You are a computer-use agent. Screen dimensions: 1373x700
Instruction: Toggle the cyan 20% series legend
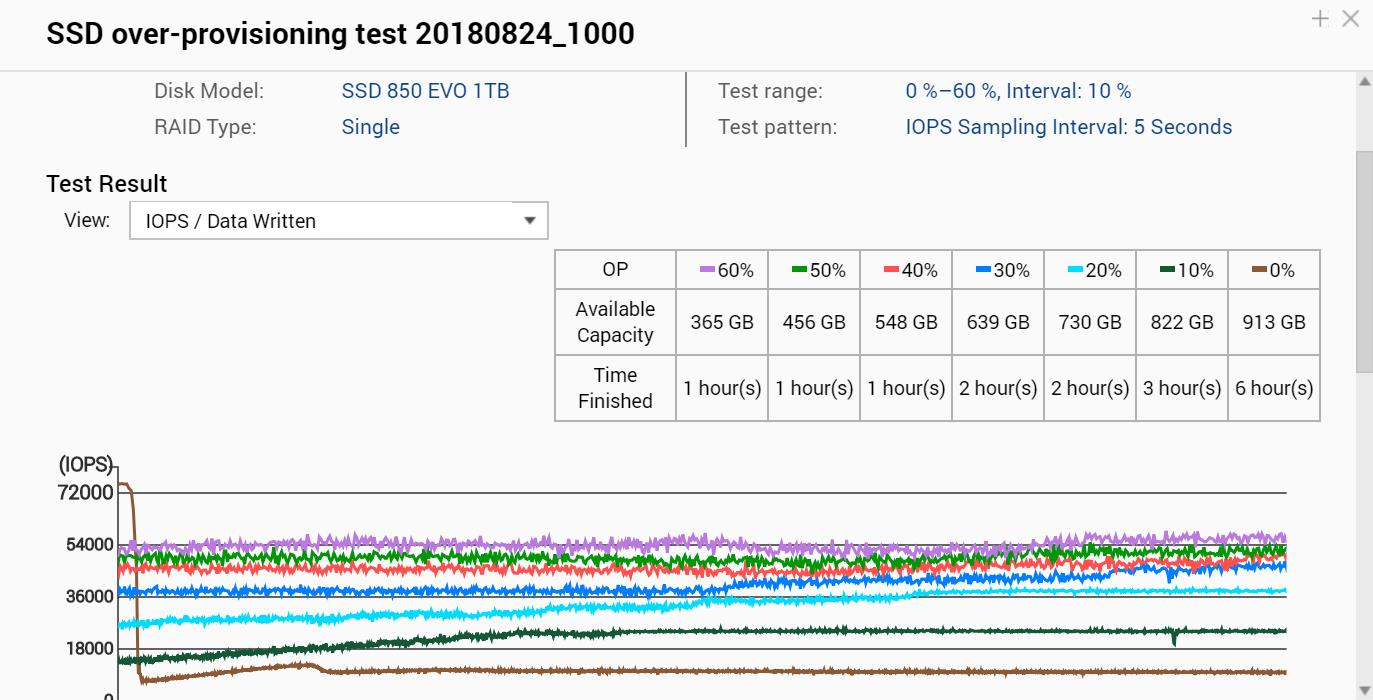pos(1075,270)
